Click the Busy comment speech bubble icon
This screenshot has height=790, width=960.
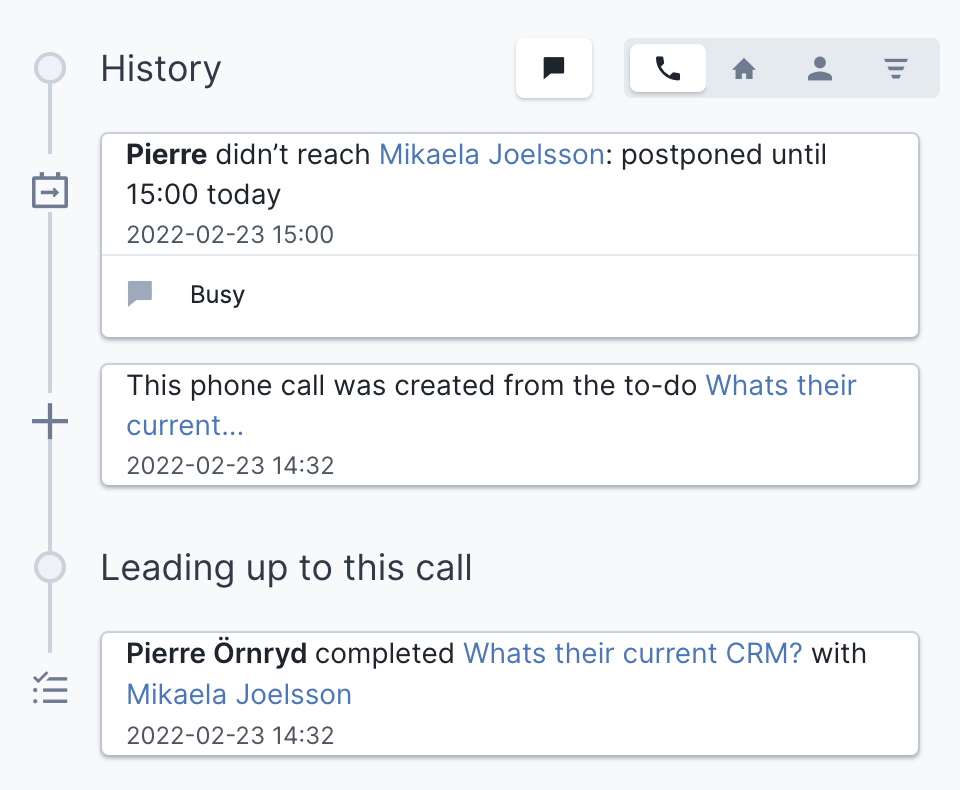(140, 294)
